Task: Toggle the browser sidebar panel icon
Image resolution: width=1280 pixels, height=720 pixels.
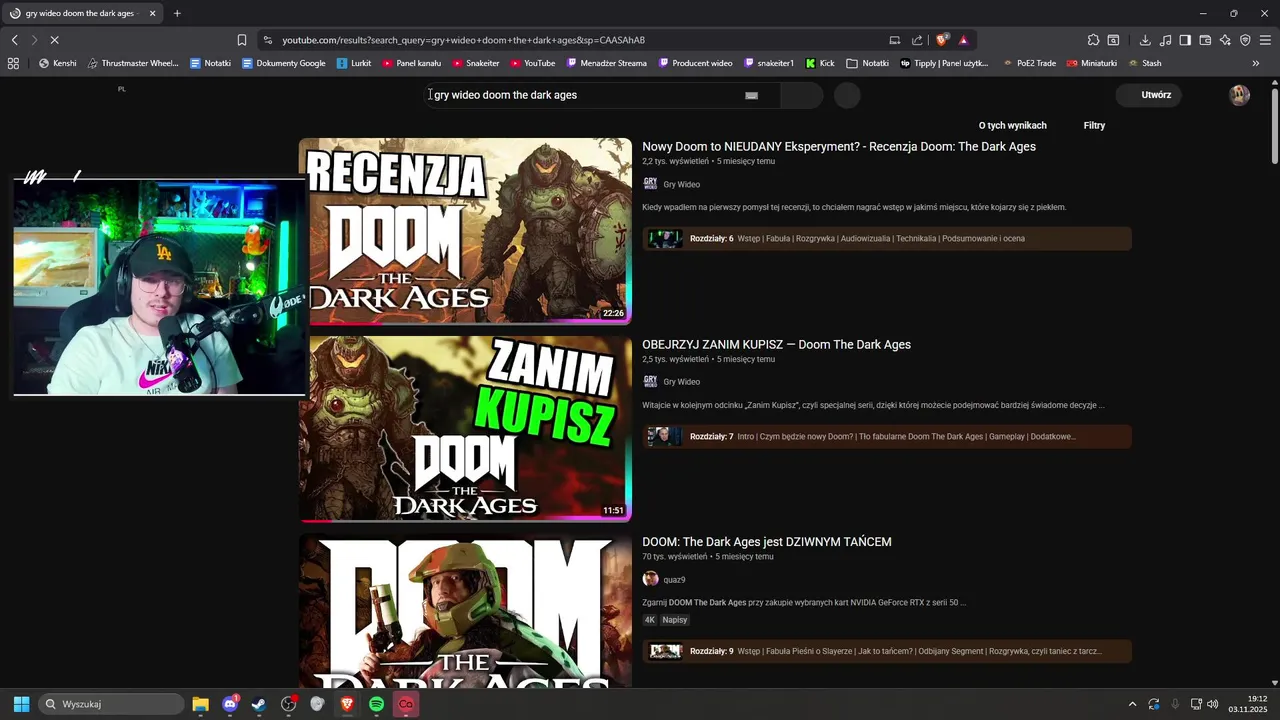Action: tap(1185, 40)
